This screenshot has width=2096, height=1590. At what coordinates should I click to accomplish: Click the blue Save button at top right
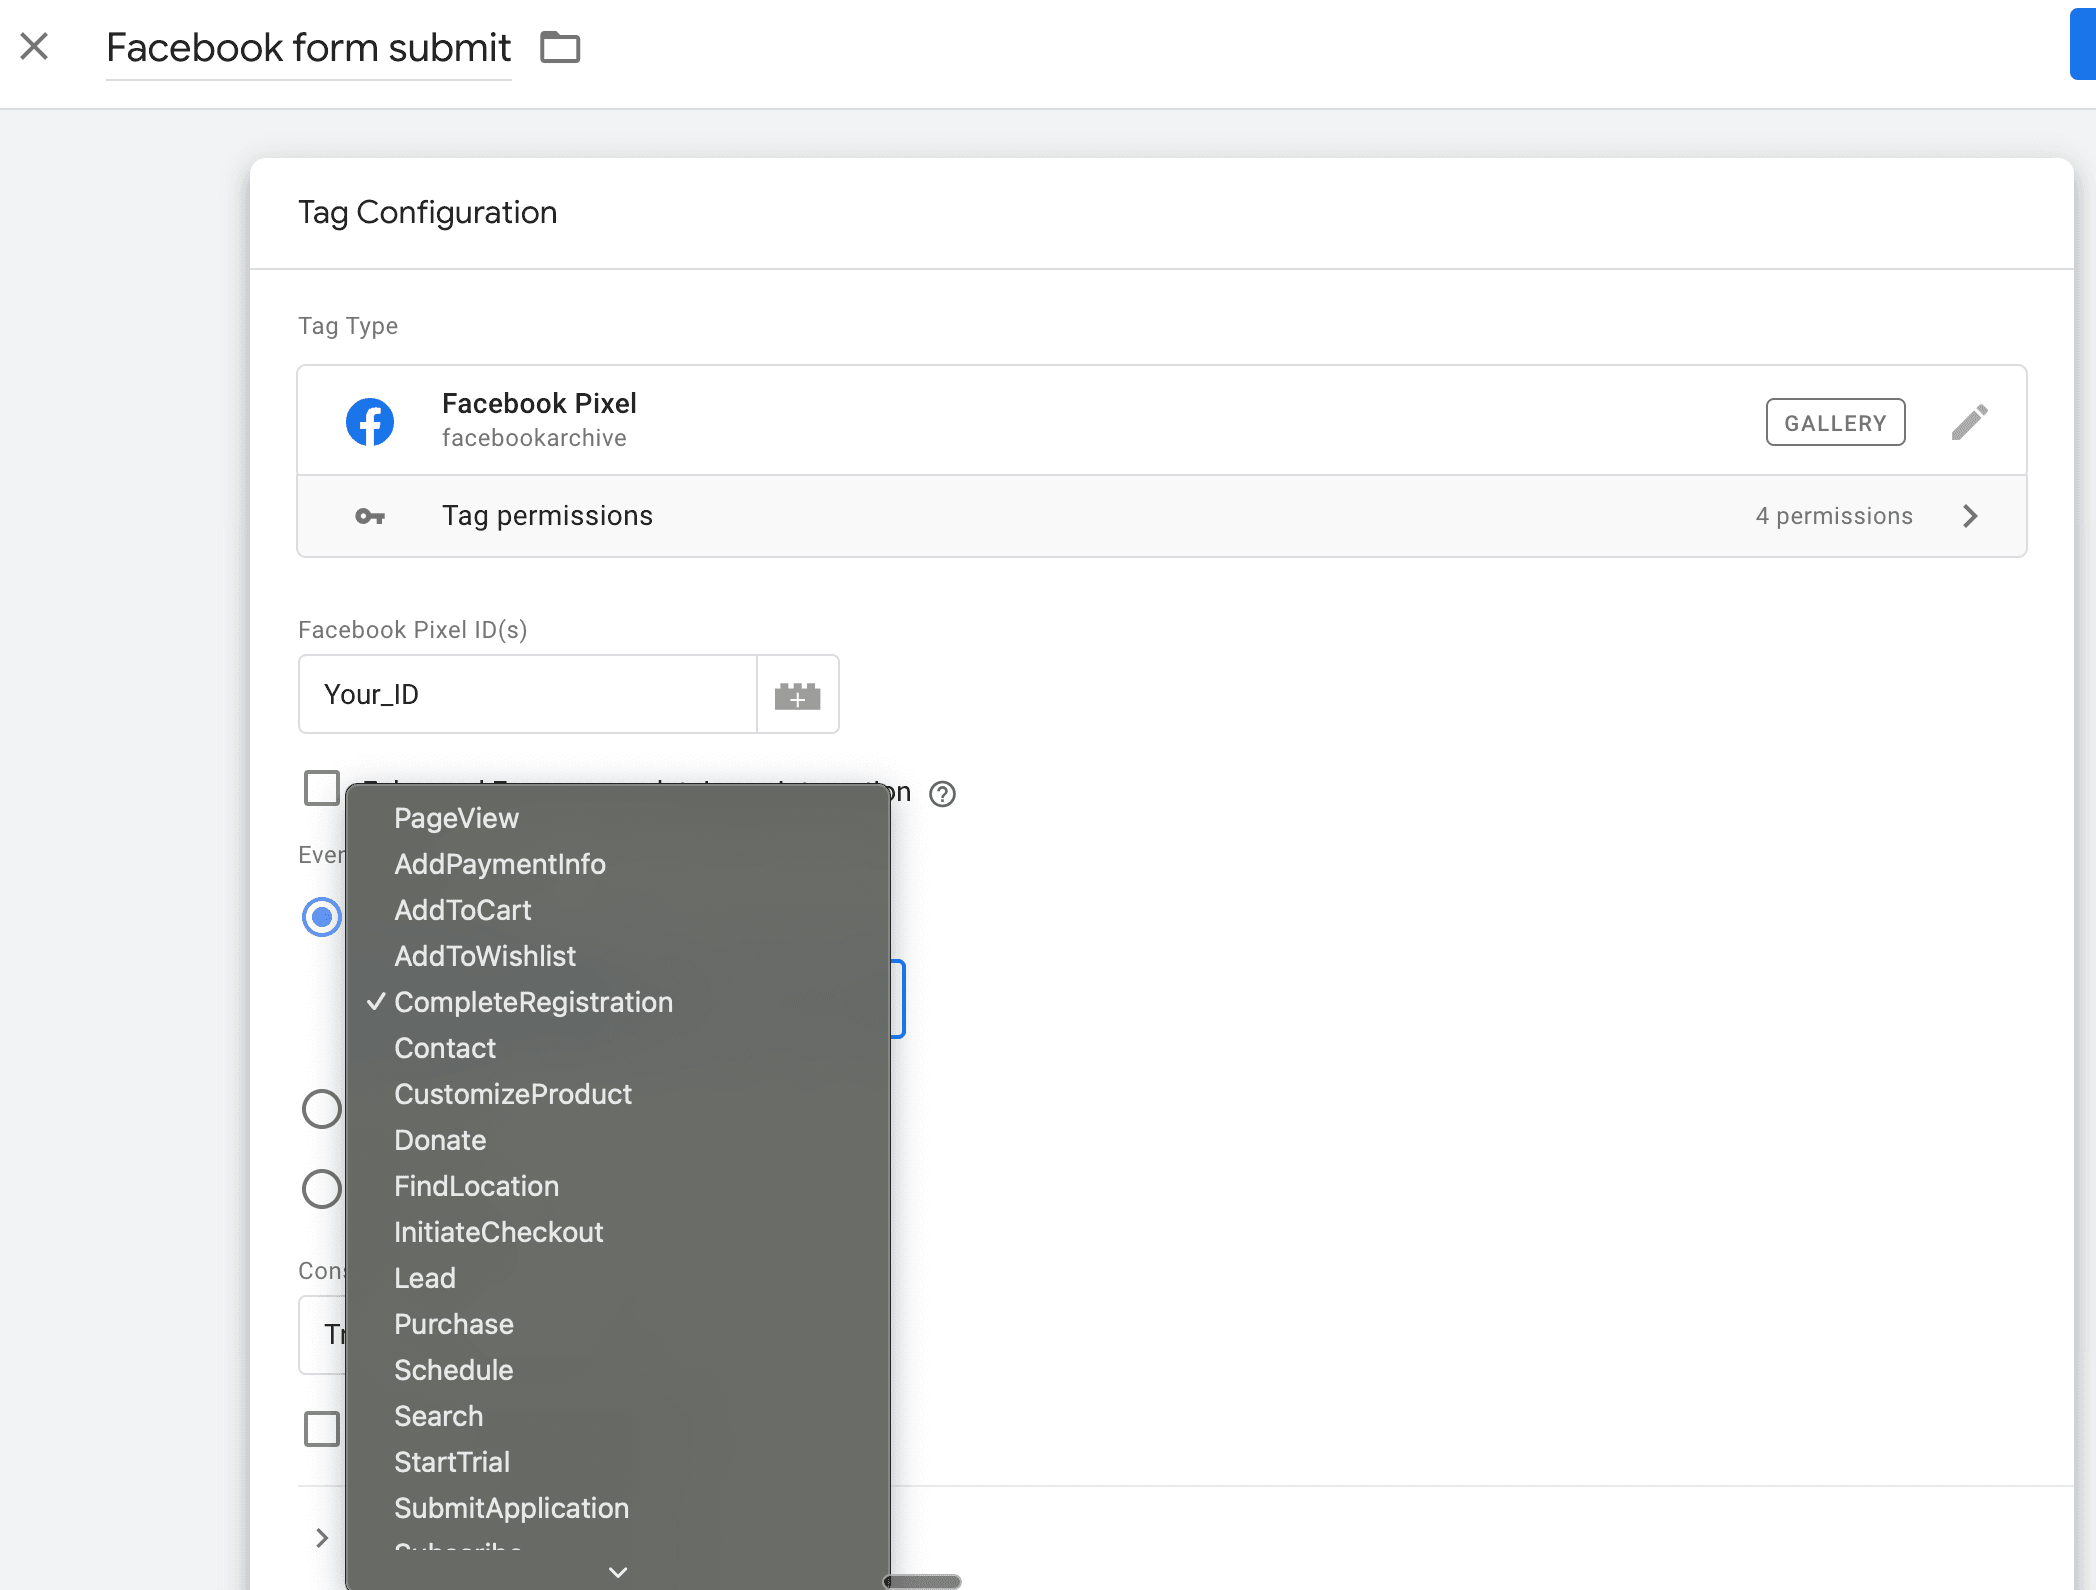(x=2082, y=44)
